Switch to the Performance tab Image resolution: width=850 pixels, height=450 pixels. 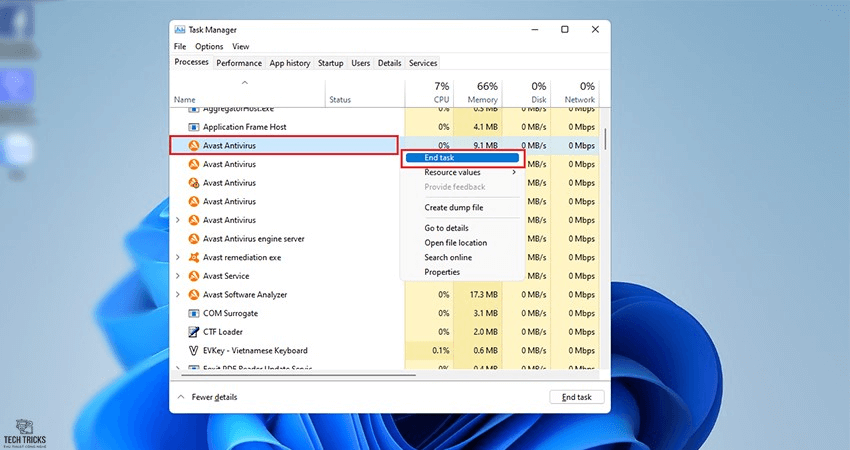[239, 63]
